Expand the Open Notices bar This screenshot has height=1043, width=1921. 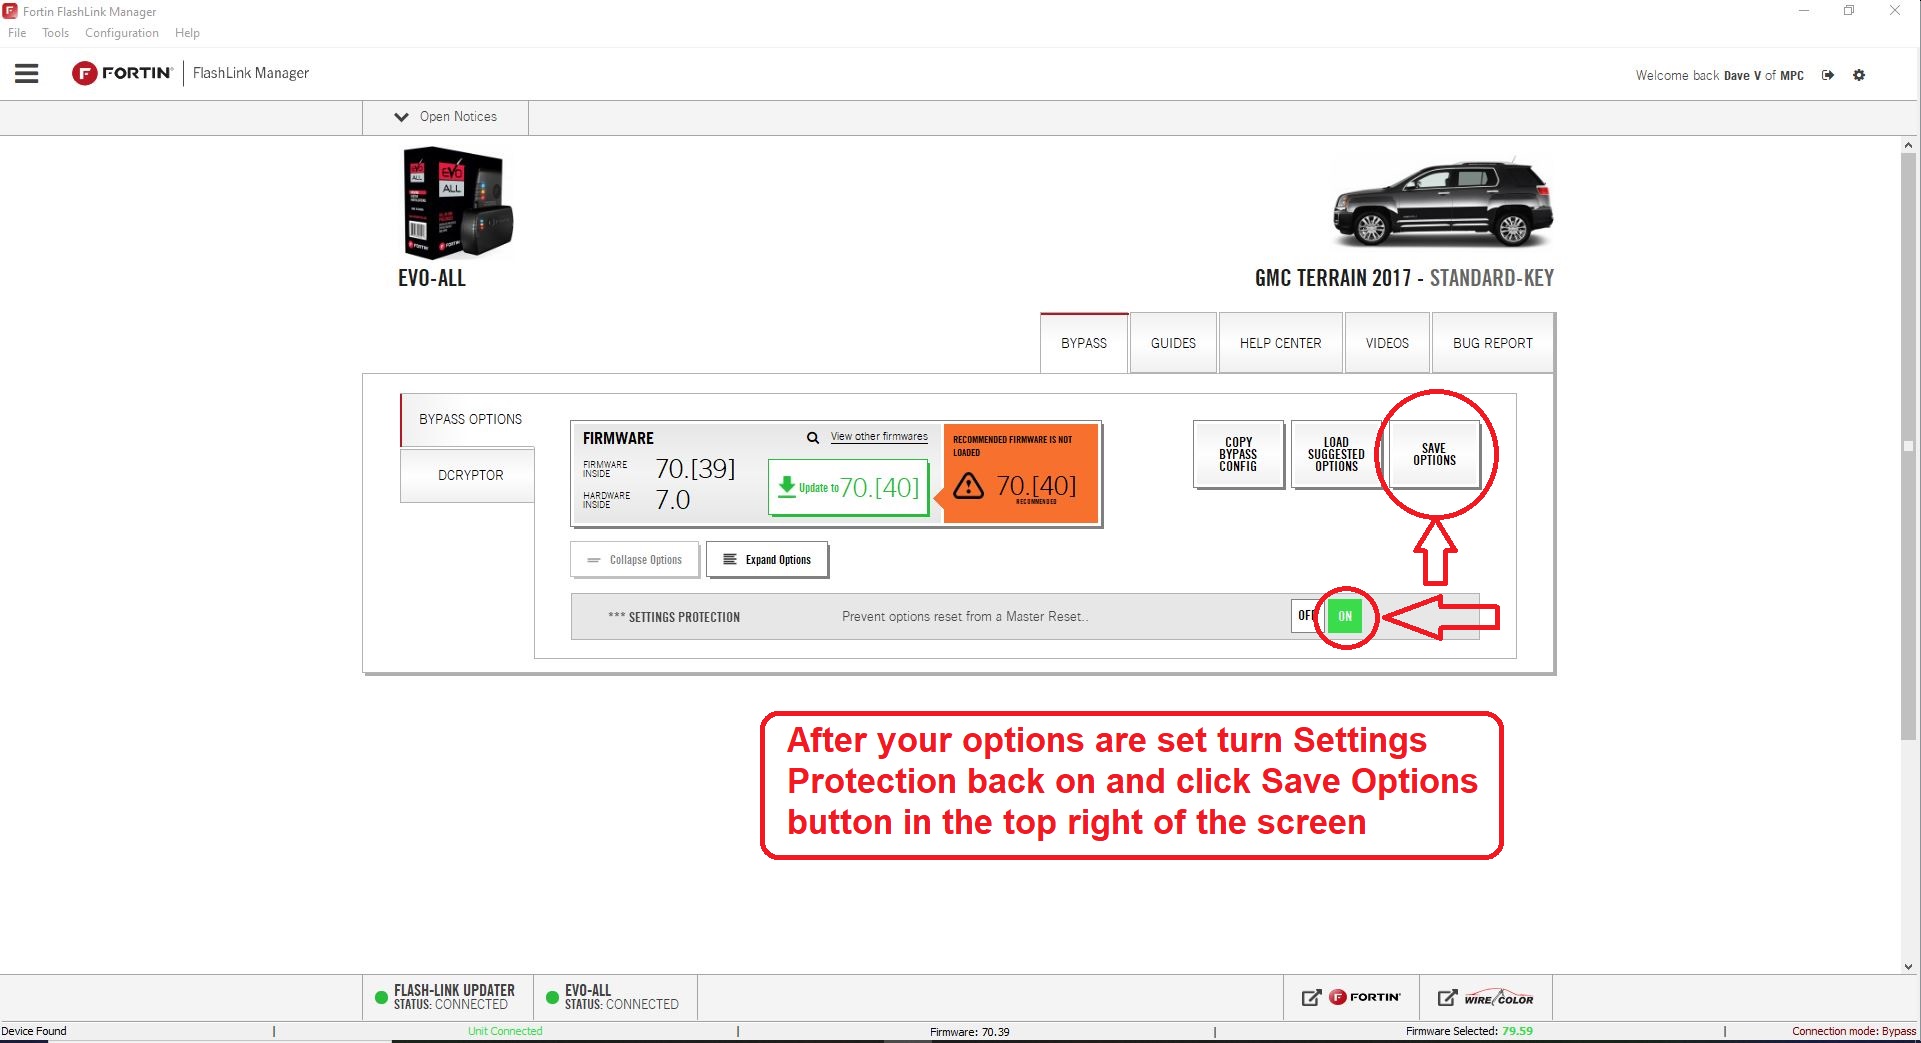(x=446, y=117)
